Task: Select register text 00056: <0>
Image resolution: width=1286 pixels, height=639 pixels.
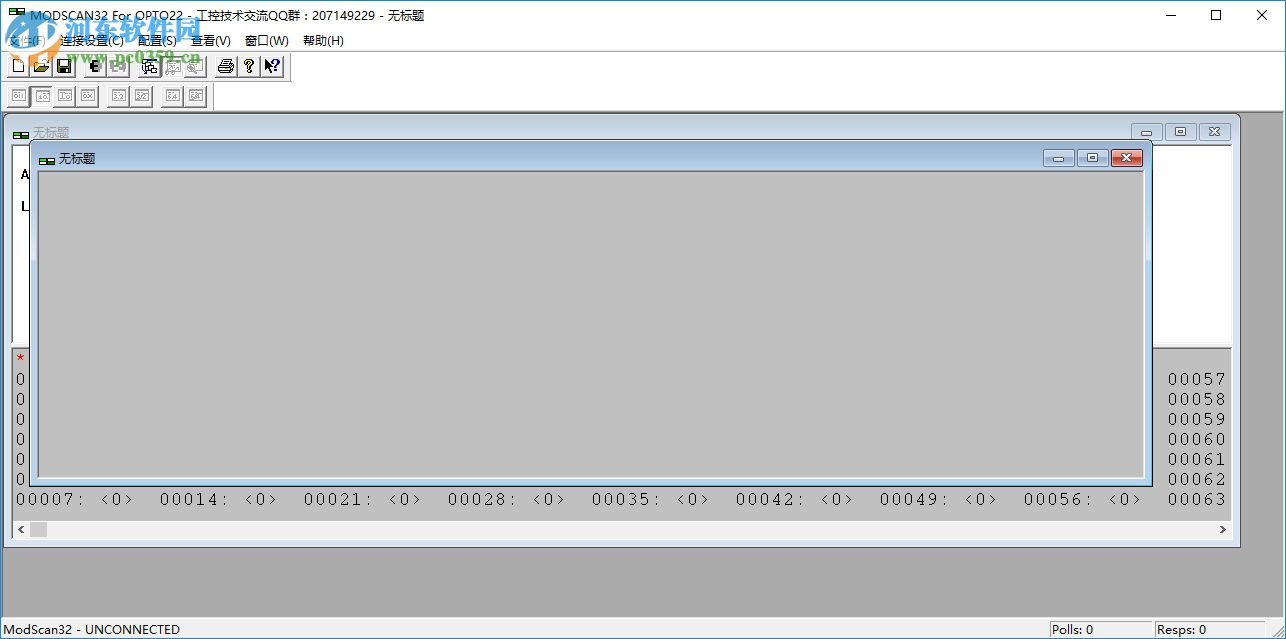Action: (1082, 499)
